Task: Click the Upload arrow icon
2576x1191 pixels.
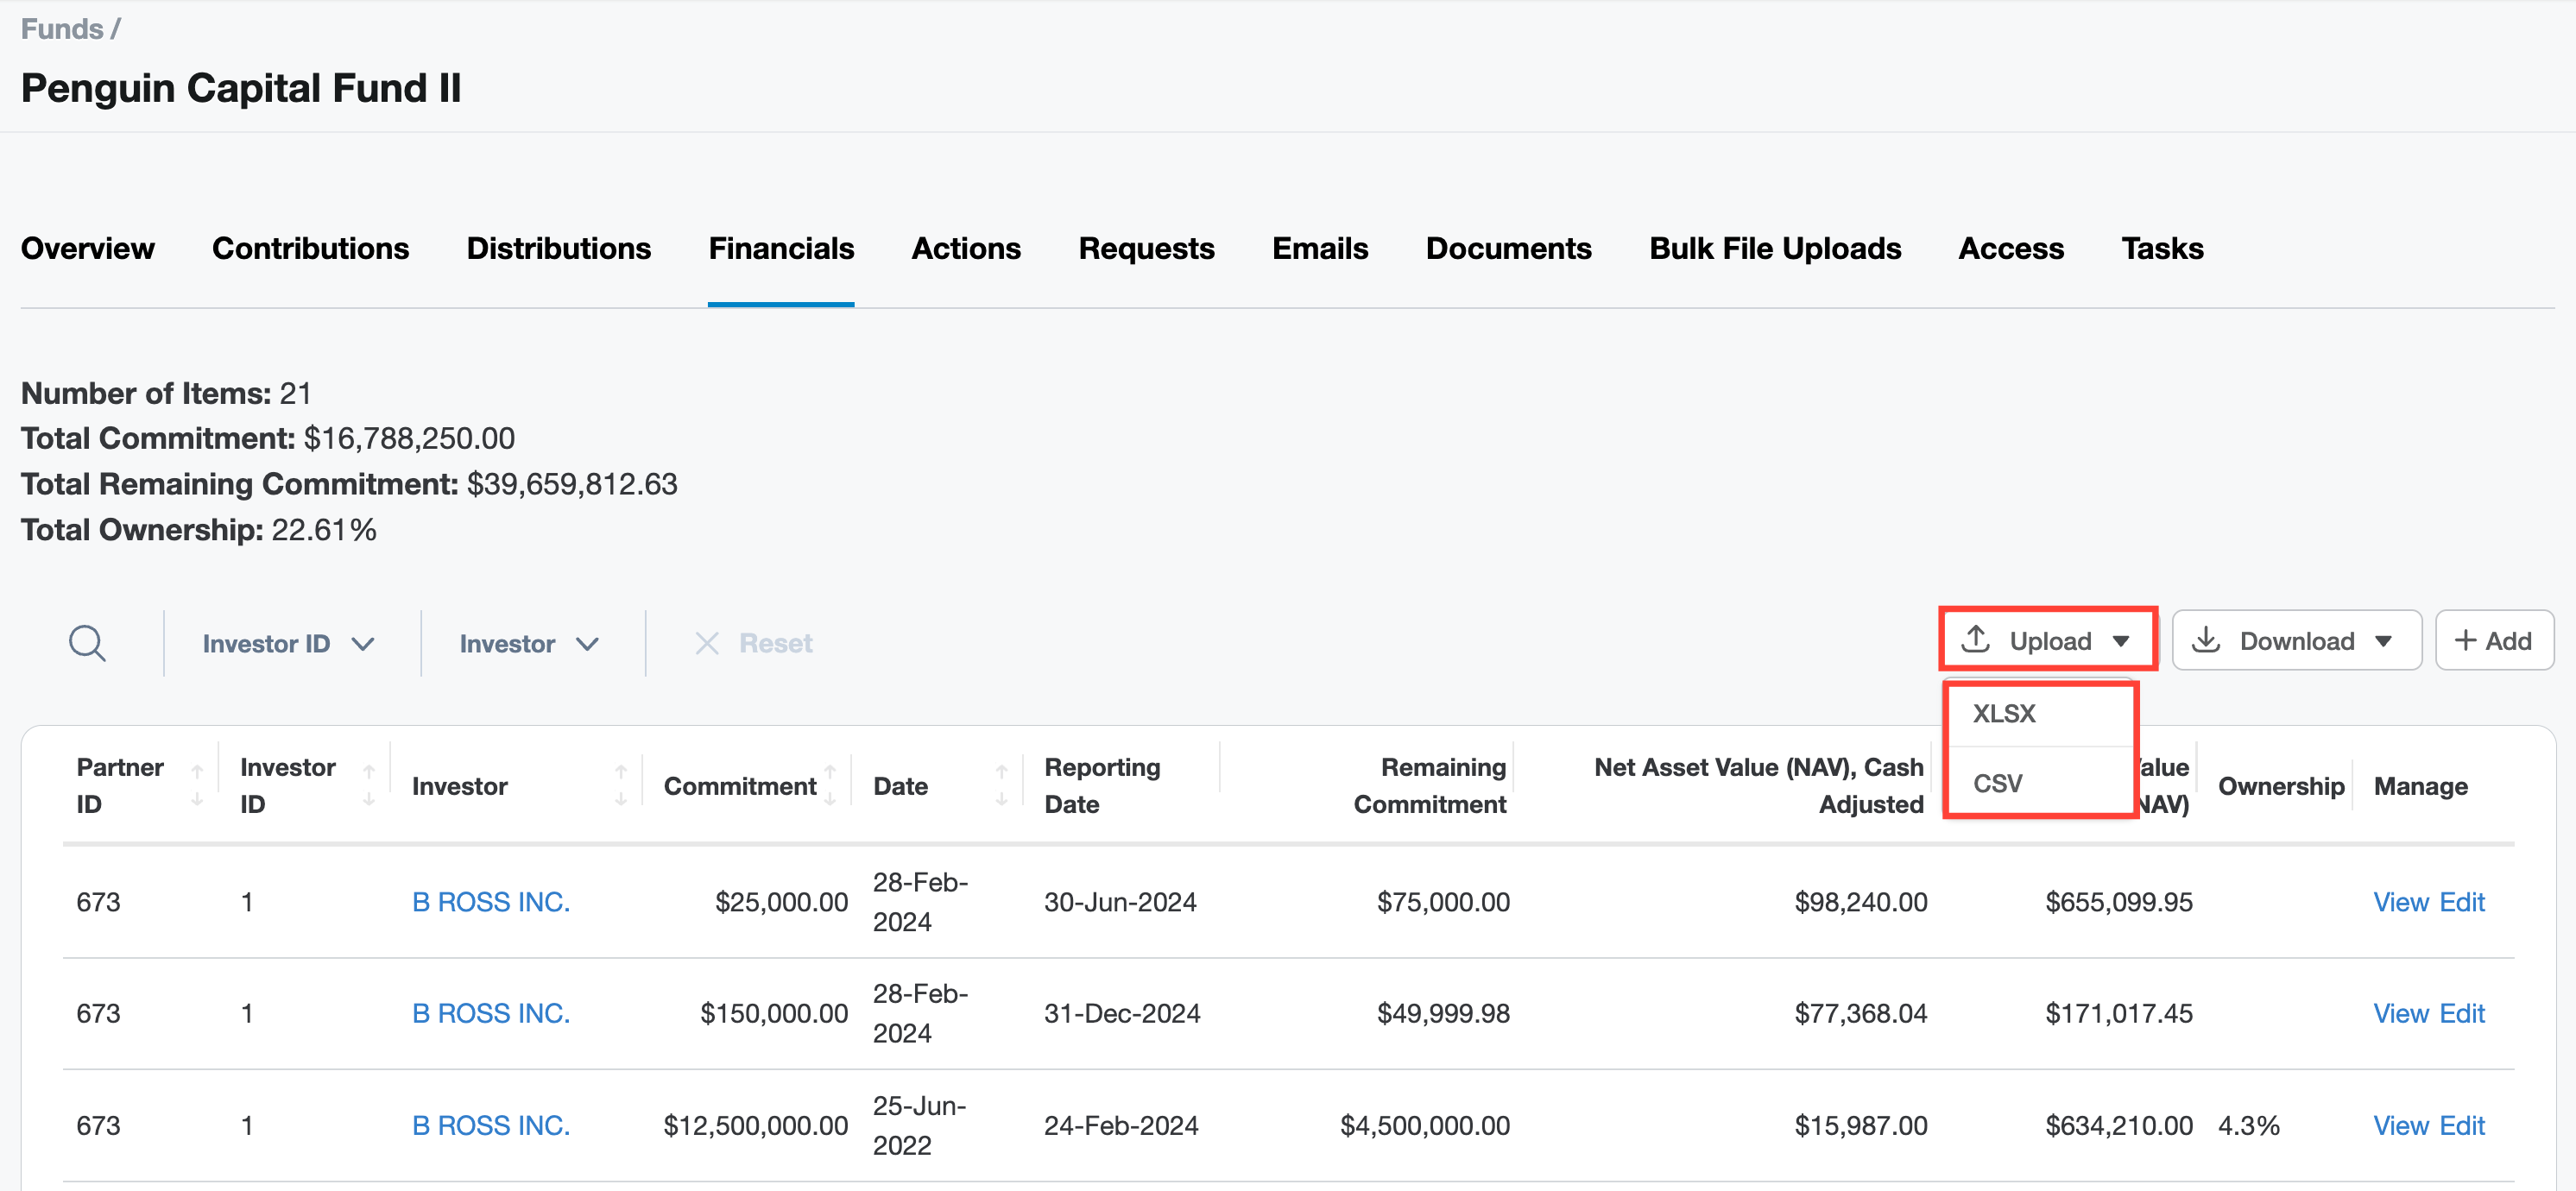Action: [x=1975, y=640]
